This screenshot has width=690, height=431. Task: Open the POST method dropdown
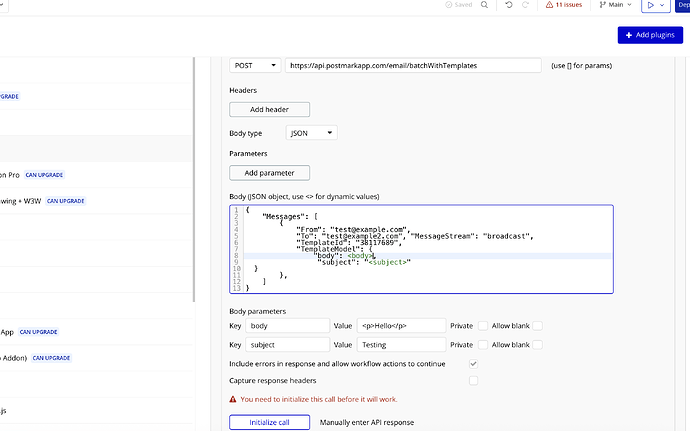point(255,66)
